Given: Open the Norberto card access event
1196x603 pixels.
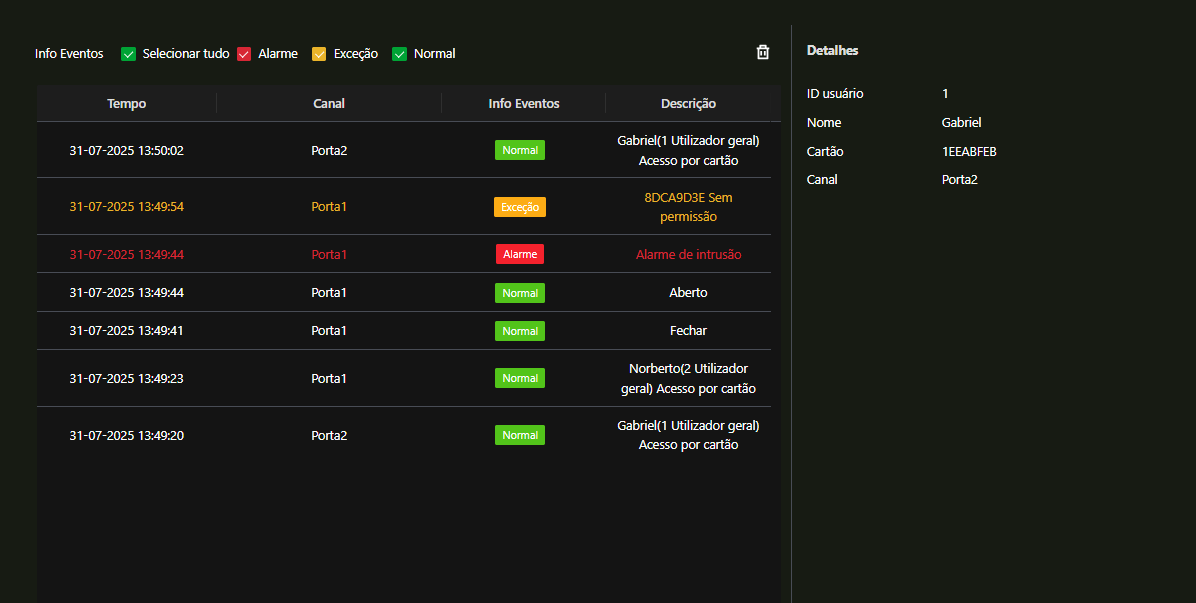Looking at the screenshot, I should 688,378.
